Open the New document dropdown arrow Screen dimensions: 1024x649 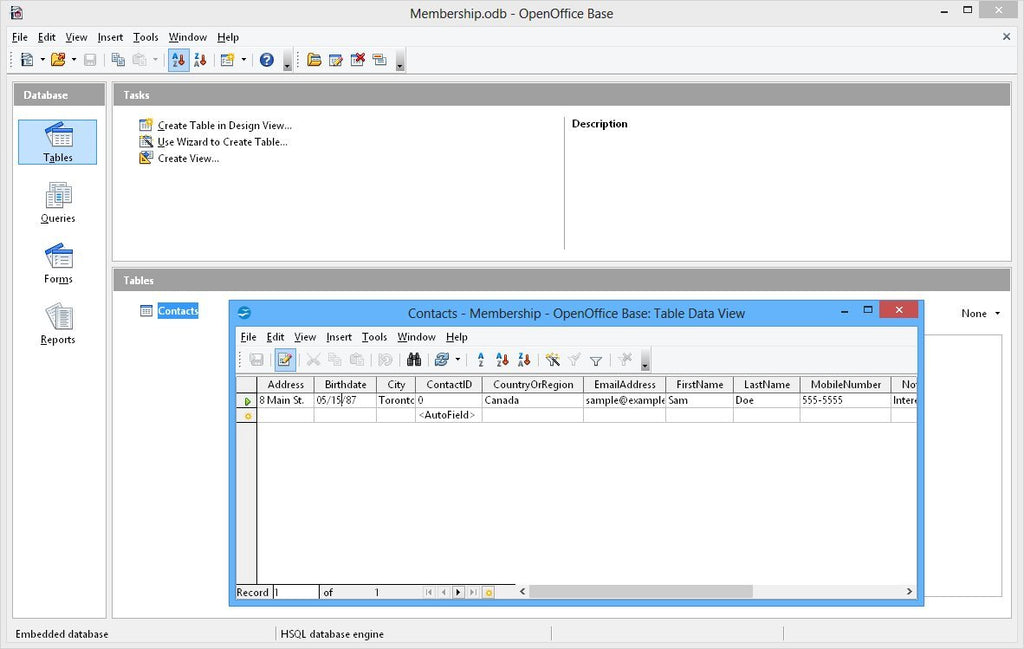[42, 60]
